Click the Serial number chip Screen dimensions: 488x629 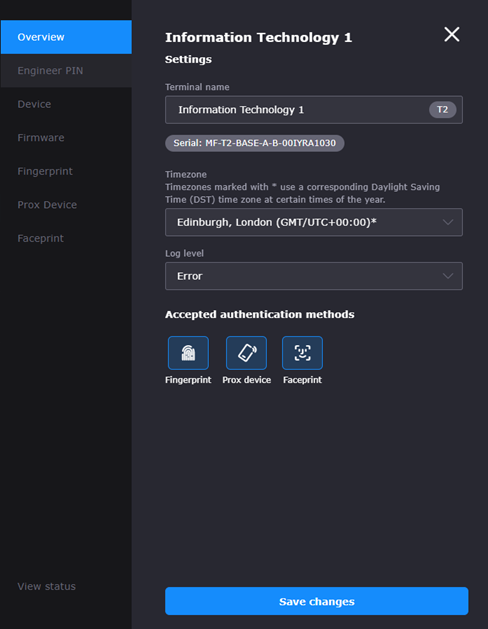[255, 143]
